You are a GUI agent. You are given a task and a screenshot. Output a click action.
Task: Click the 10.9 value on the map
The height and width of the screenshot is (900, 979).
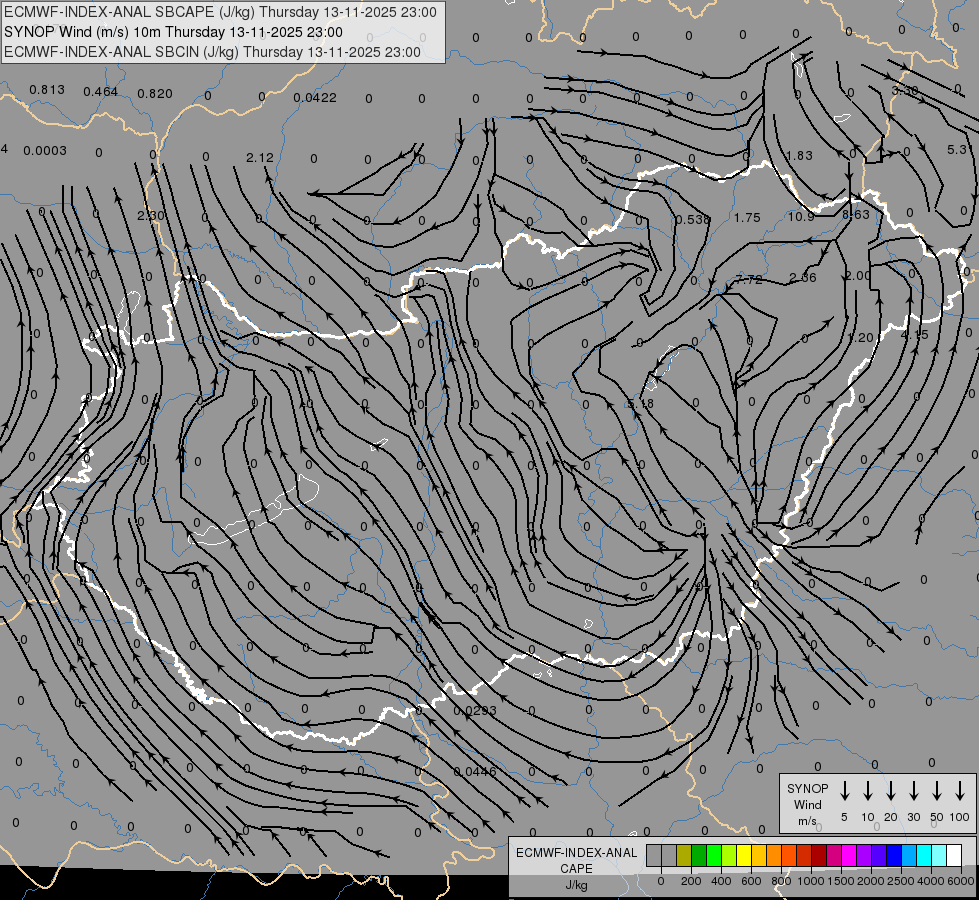801,217
